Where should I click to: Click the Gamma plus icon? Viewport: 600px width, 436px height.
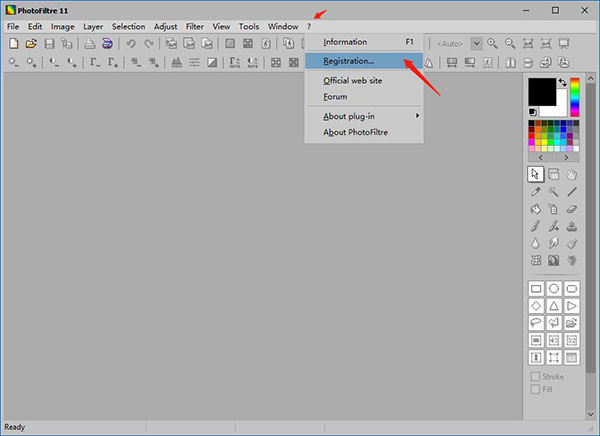click(112, 62)
